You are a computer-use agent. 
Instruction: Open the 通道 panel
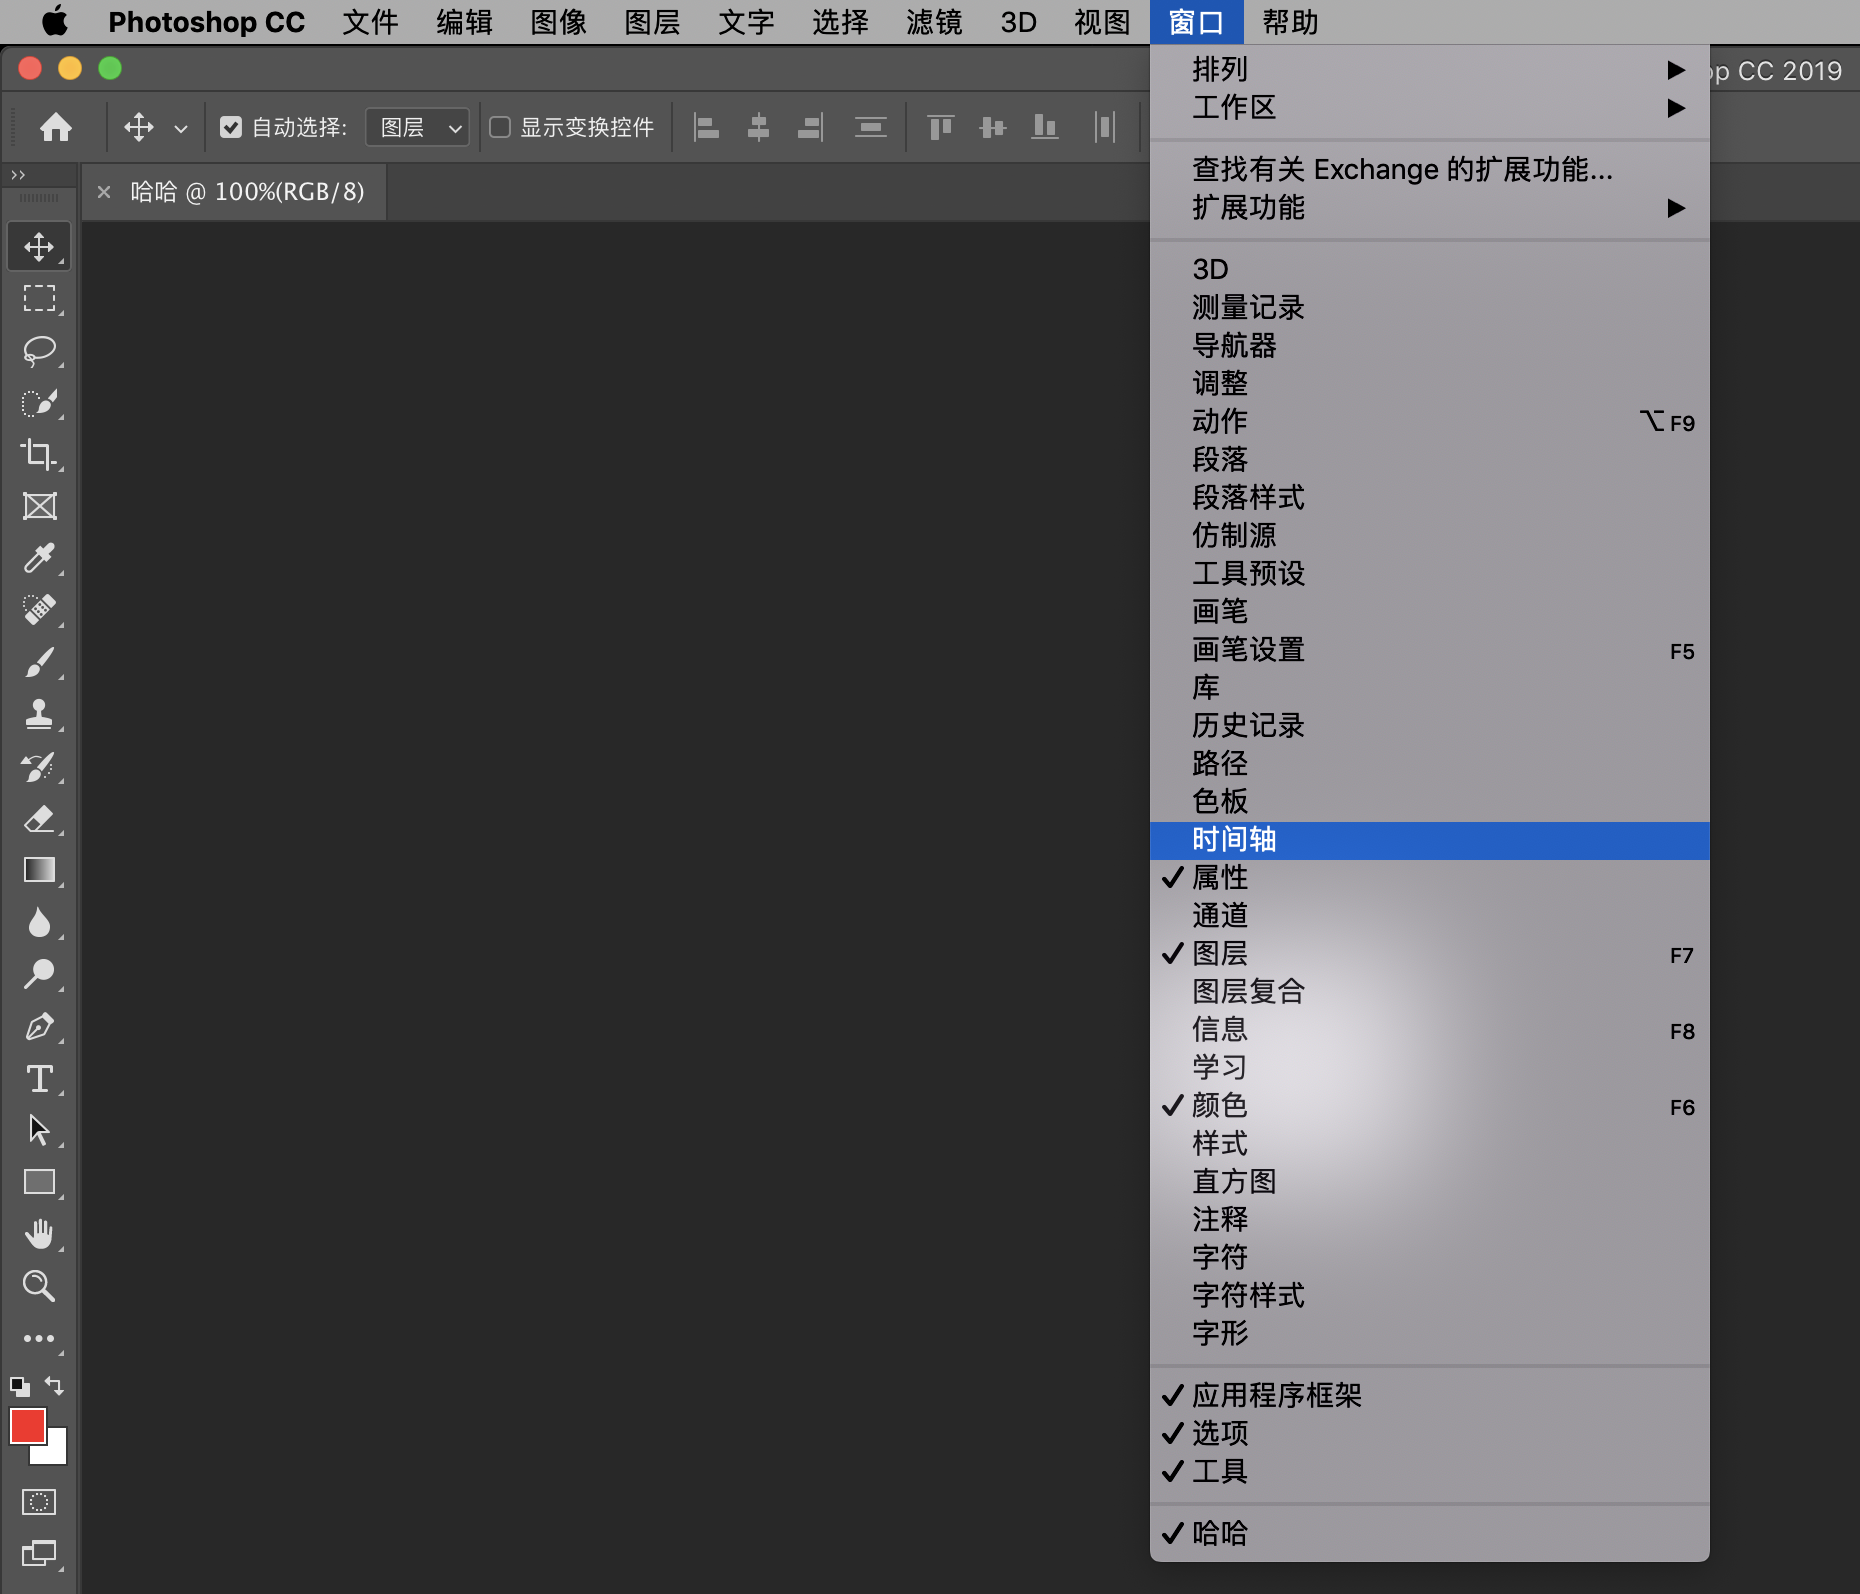tap(1430, 916)
